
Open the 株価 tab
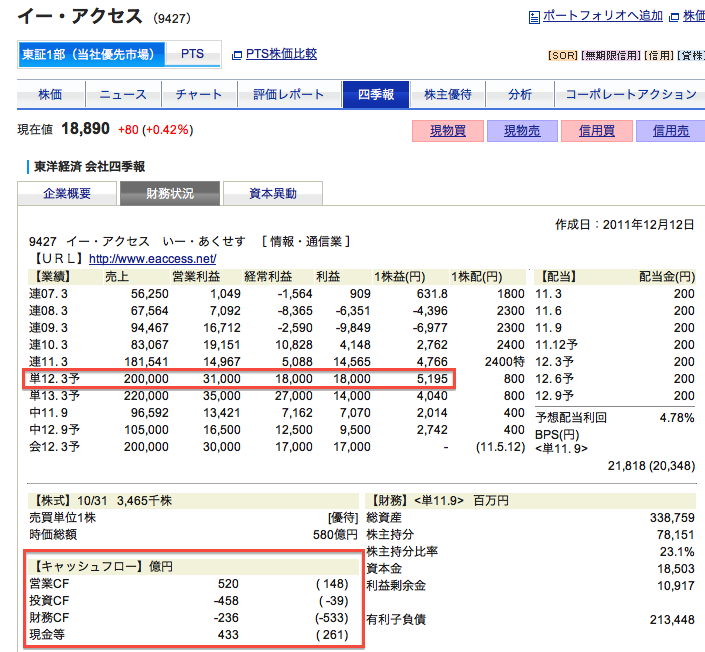point(50,94)
